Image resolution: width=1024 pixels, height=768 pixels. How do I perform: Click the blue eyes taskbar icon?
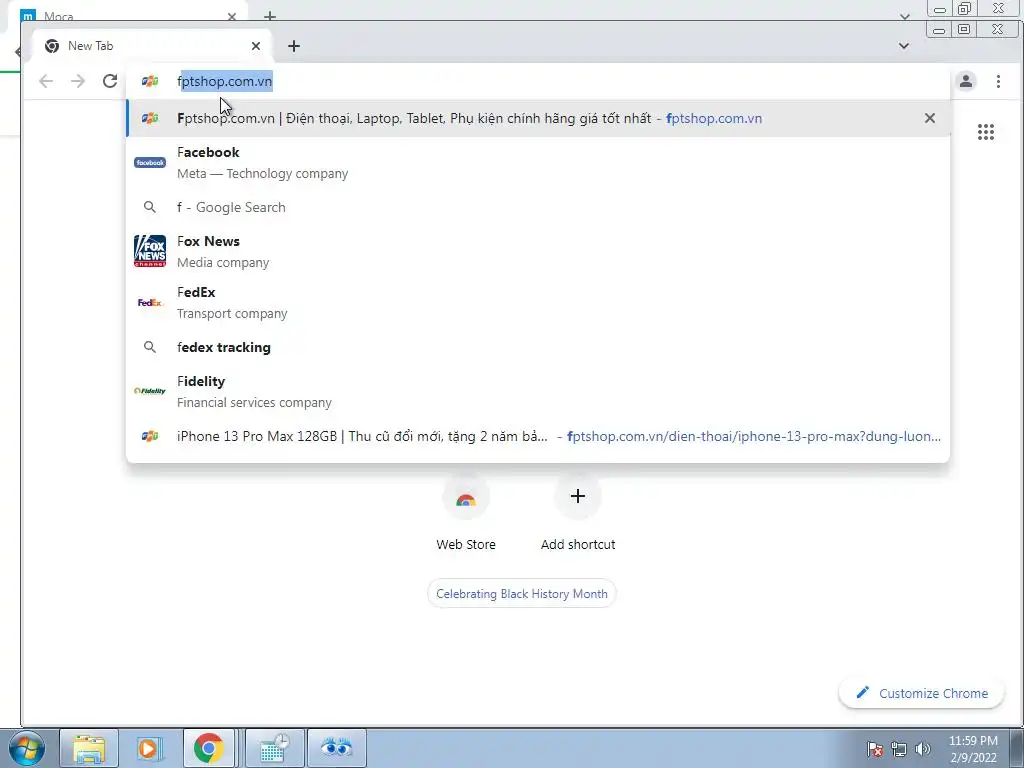[336, 748]
